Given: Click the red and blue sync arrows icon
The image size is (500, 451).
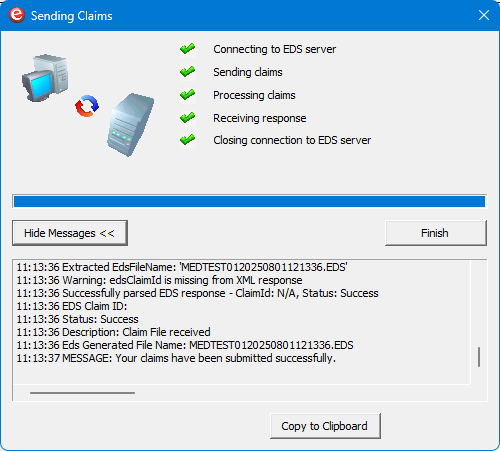Looking at the screenshot, I should tap(87, 106).
